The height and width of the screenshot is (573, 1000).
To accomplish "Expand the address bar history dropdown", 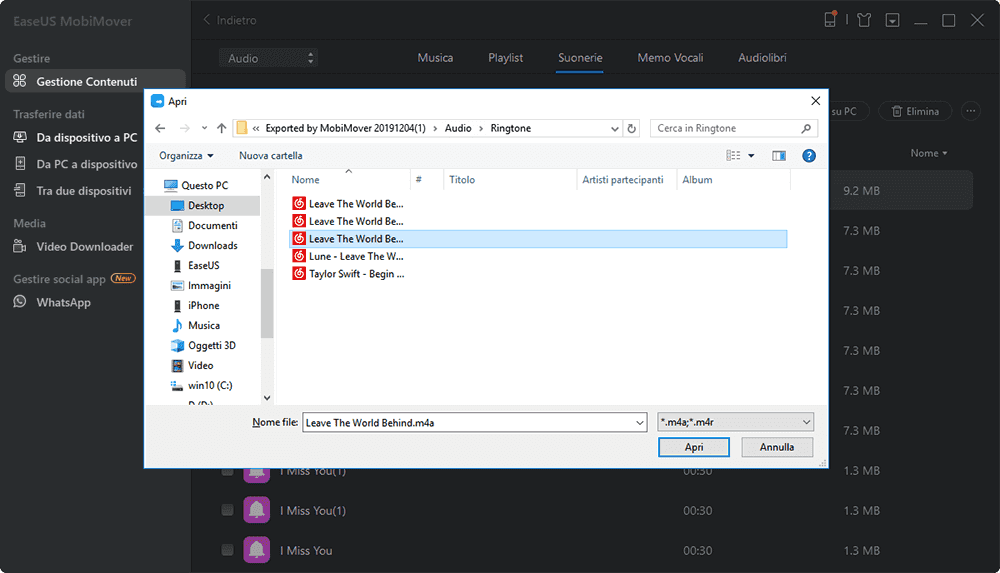I will pyautogui.click(x=614, y=128).
